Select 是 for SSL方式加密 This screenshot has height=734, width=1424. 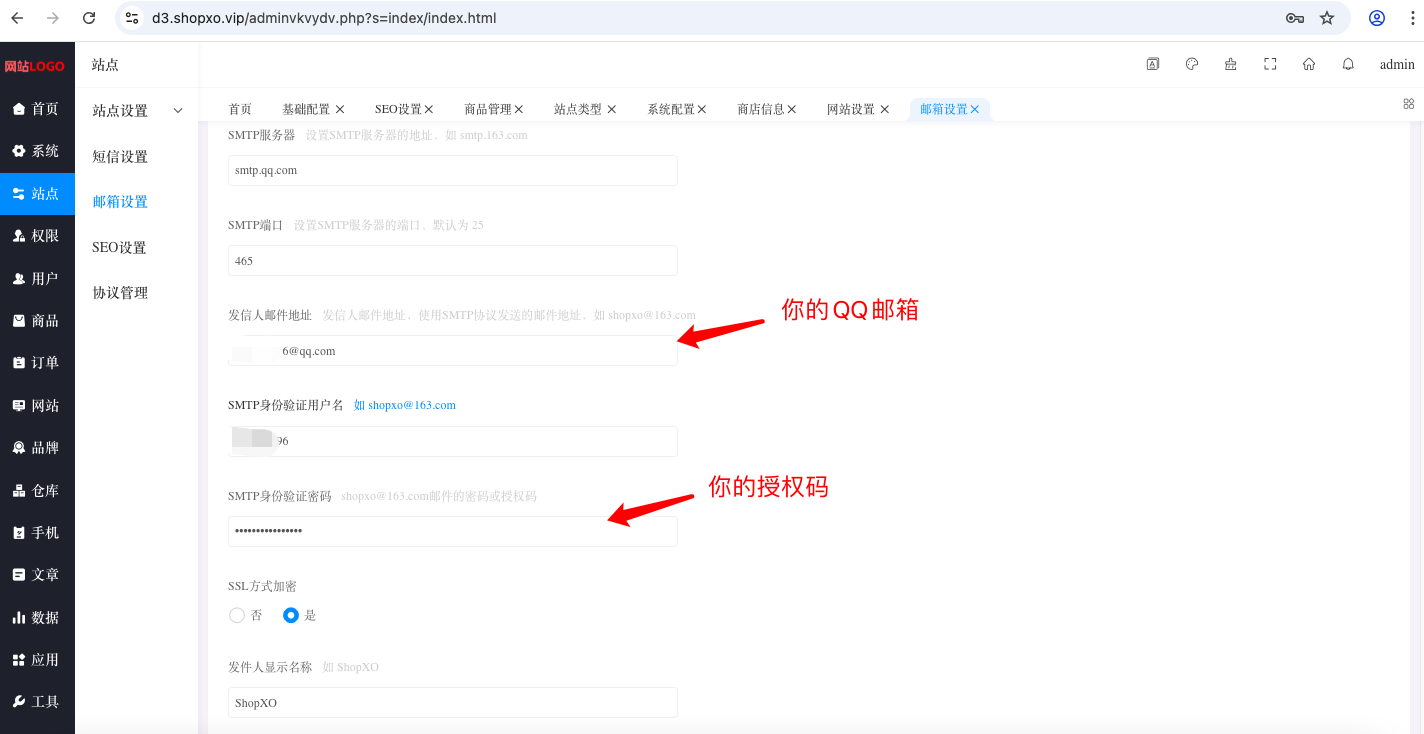[x=291, y=615]
